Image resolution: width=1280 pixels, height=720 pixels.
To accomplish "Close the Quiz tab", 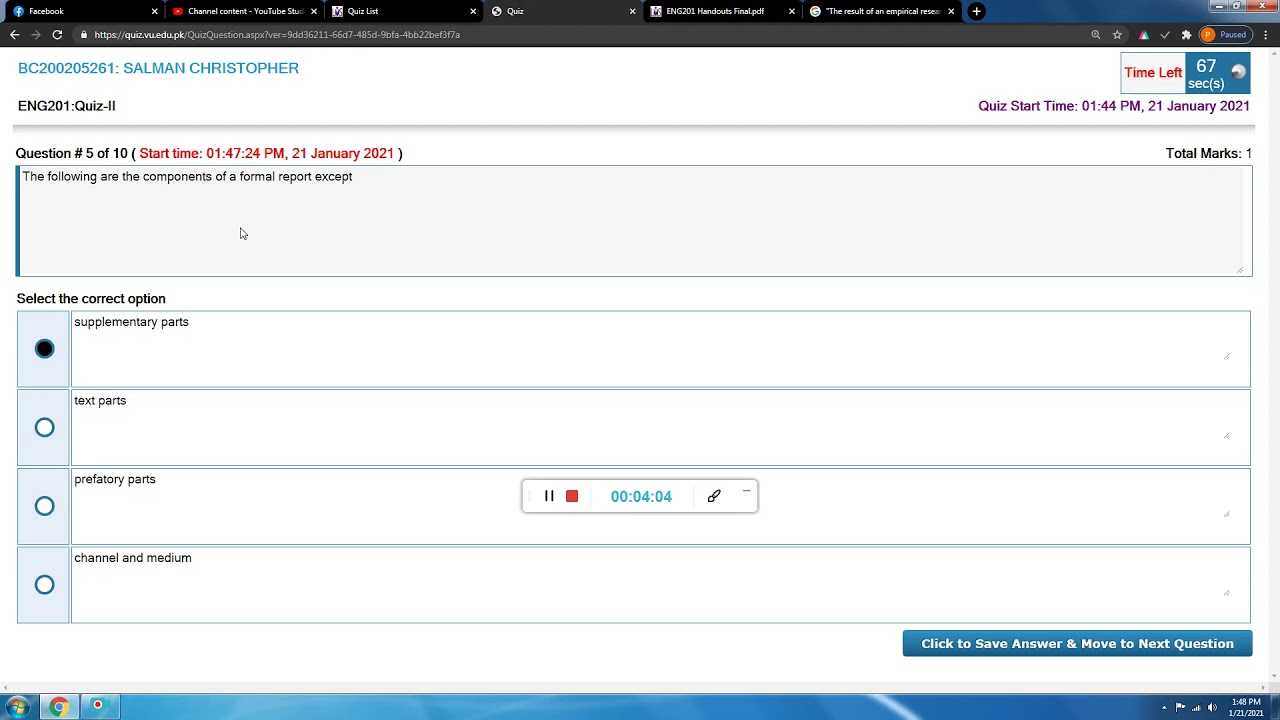I will click(x=632, y=11).
